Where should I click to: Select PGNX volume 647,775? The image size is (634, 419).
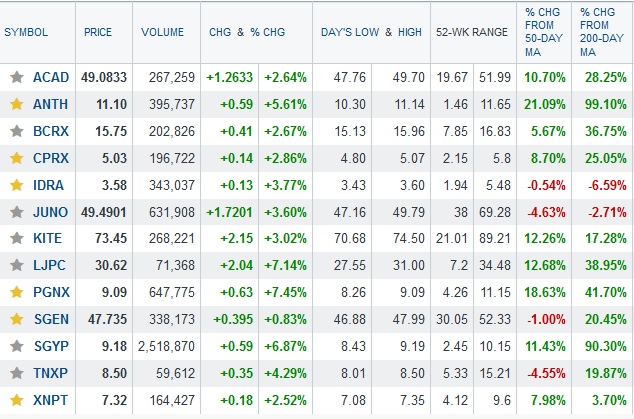(172, 292)
